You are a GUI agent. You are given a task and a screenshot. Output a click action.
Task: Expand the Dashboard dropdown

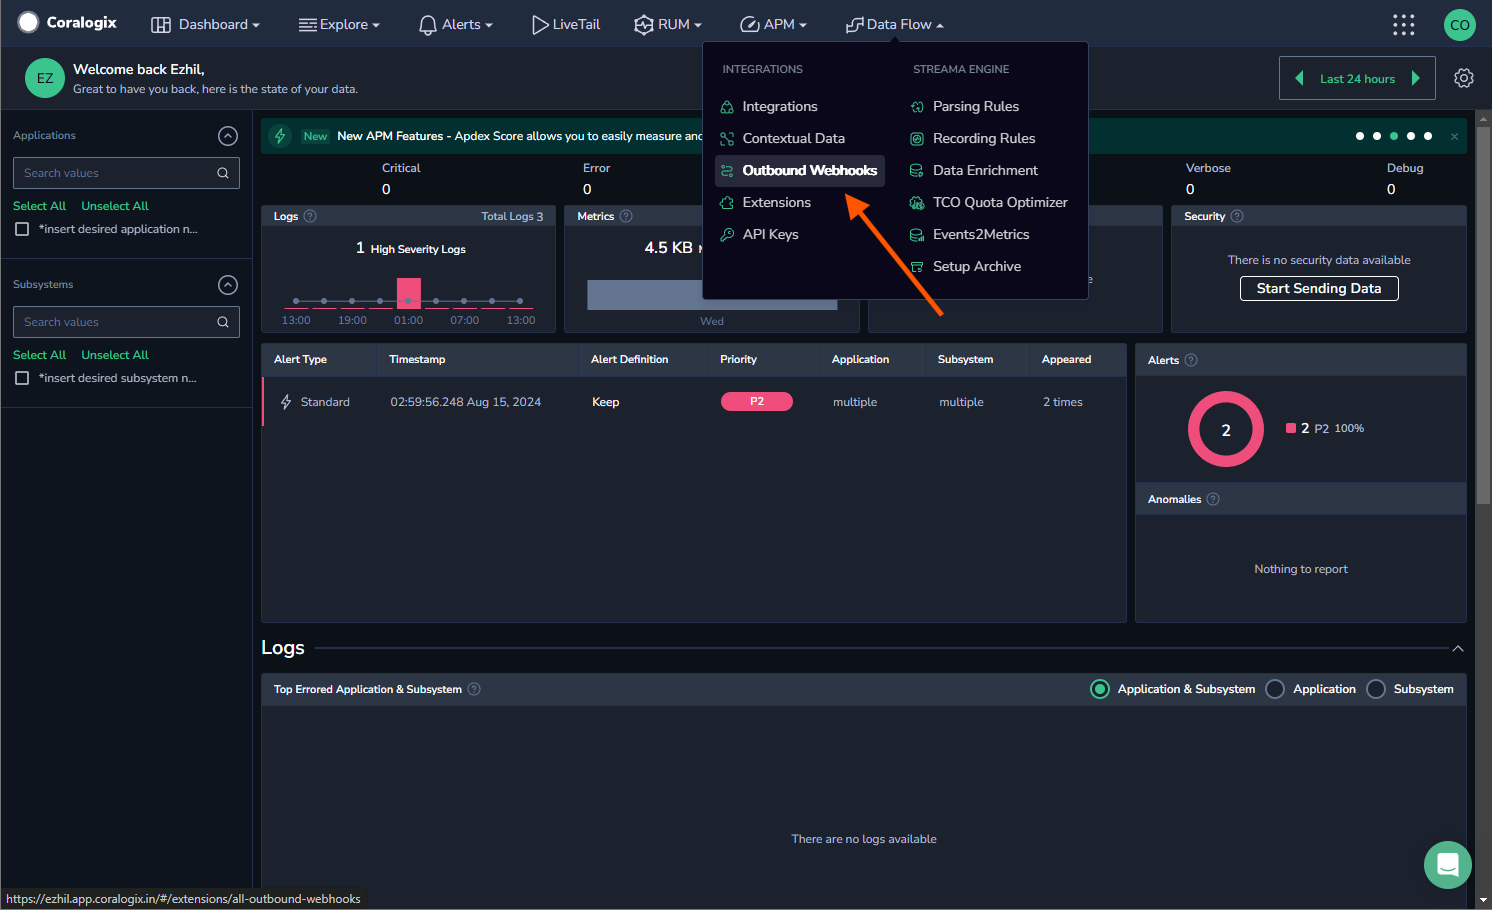click(x=205, y=24)
